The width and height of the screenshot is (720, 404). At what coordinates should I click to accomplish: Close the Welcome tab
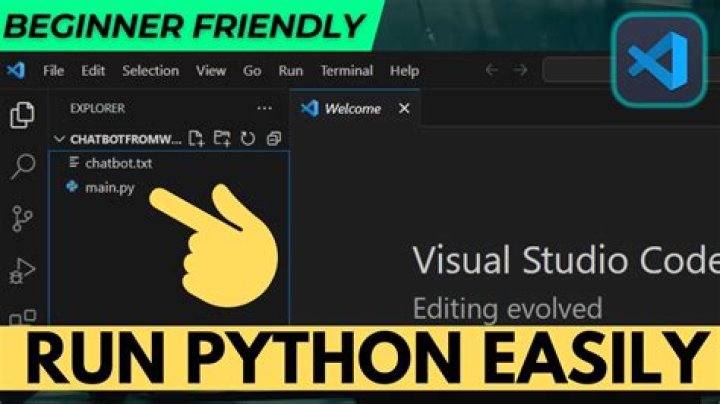[x=404, y=108]
